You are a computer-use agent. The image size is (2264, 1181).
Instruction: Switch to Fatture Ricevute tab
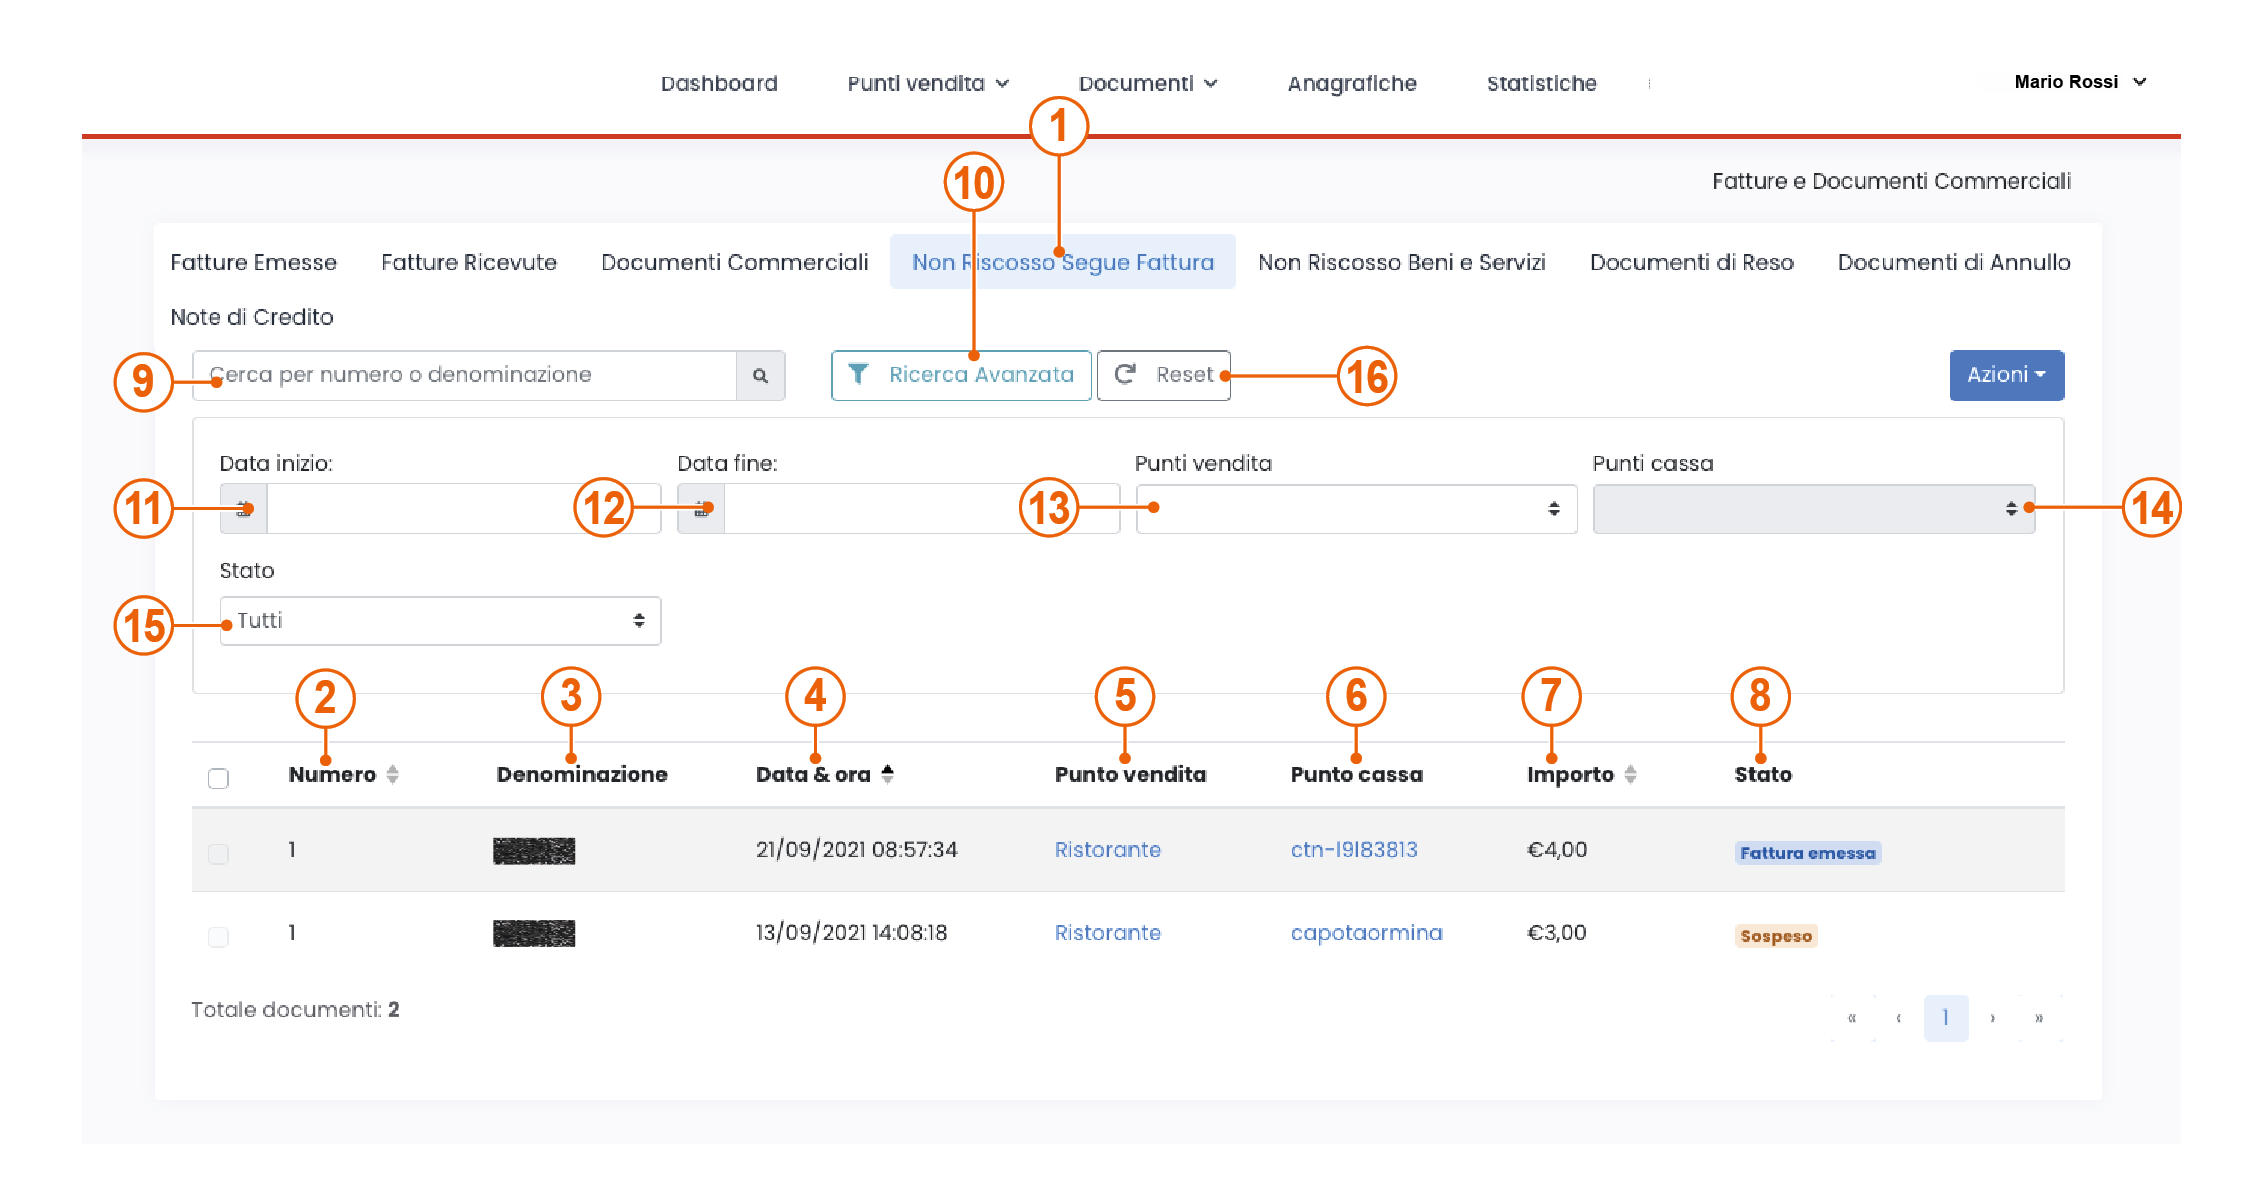pos(468,262)
